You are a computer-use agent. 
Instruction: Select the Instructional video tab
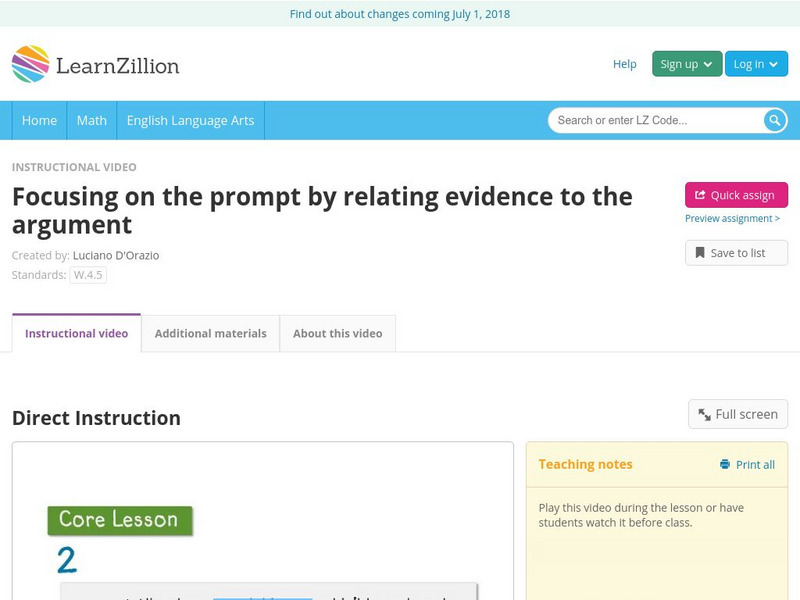[76, 333]
